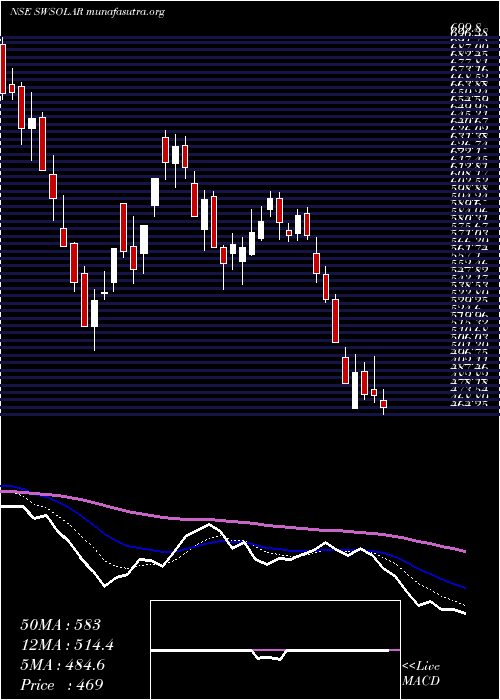Click the most recent candlestick at chart's end
This screenshot has width=500, height=700.
383,403
